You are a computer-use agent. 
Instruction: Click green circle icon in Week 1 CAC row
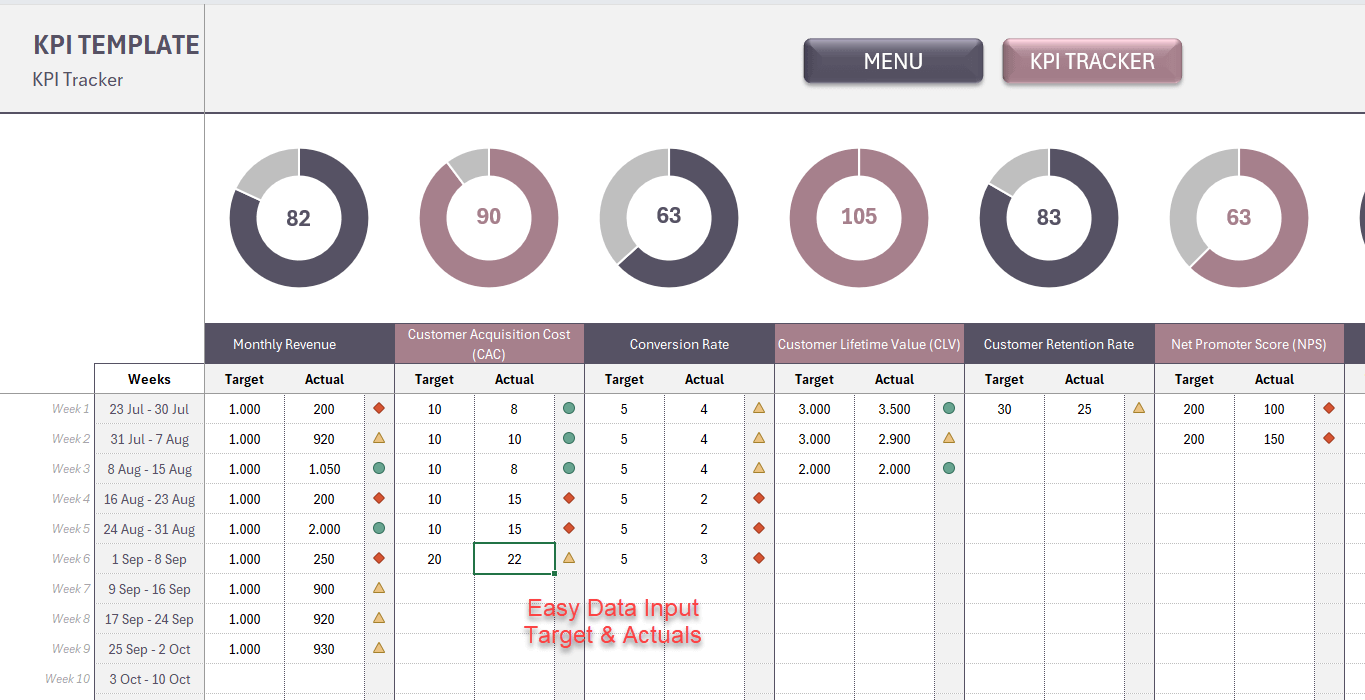pyautogui.click(x=569, y=408)
